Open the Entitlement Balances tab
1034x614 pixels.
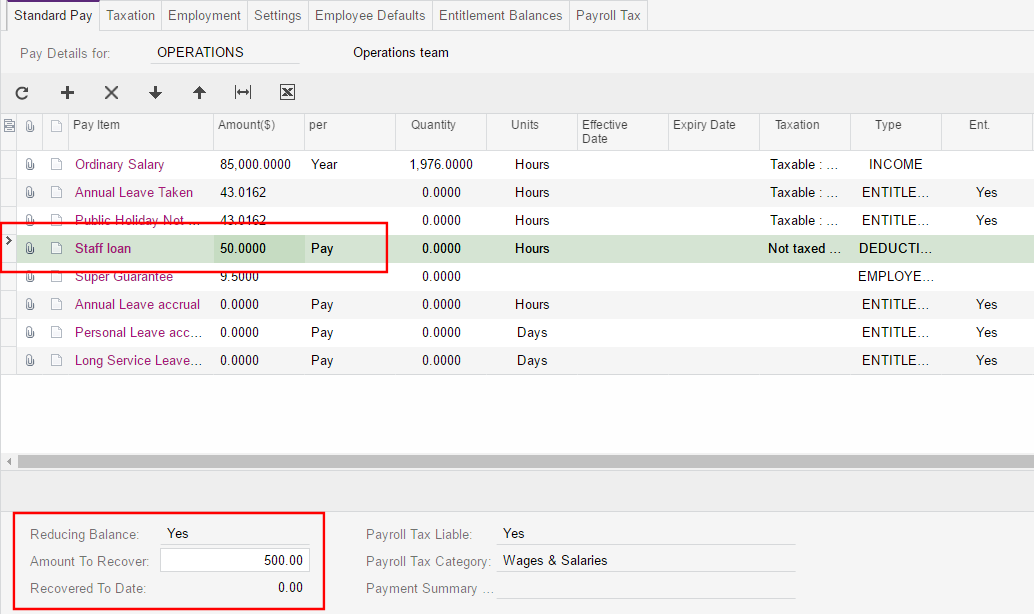click(501, 16)
